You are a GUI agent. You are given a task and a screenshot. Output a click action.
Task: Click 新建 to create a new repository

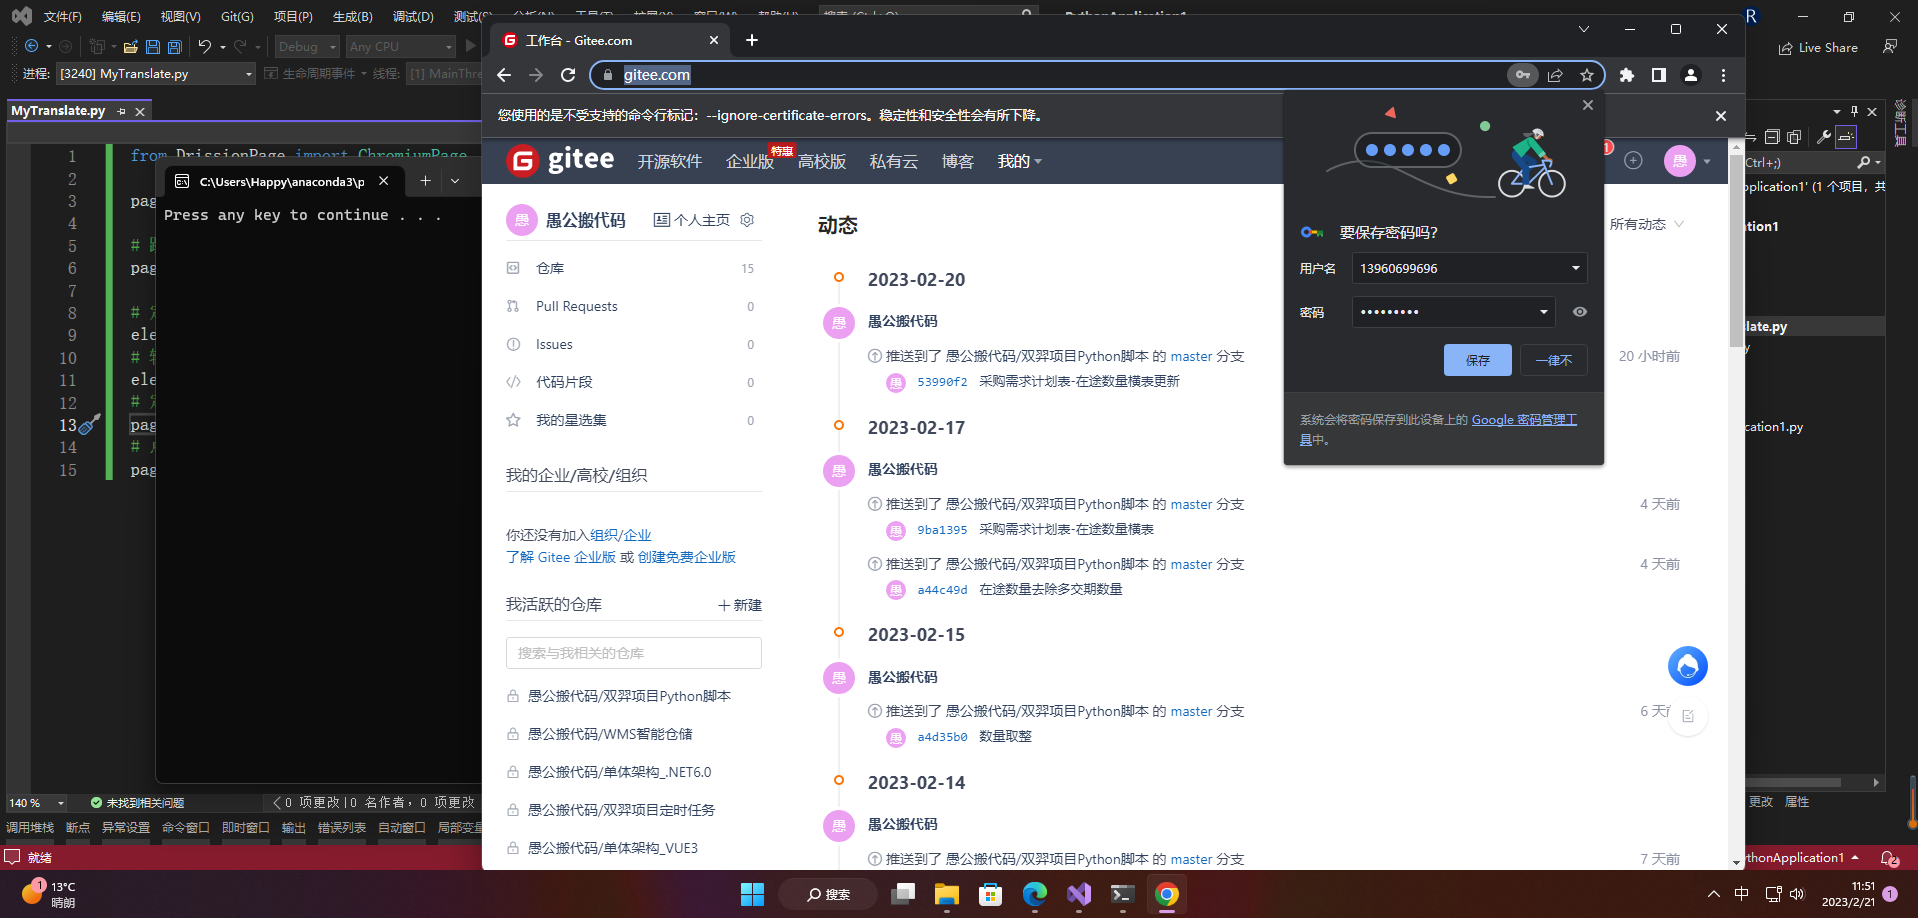click(x=740, y=605)
